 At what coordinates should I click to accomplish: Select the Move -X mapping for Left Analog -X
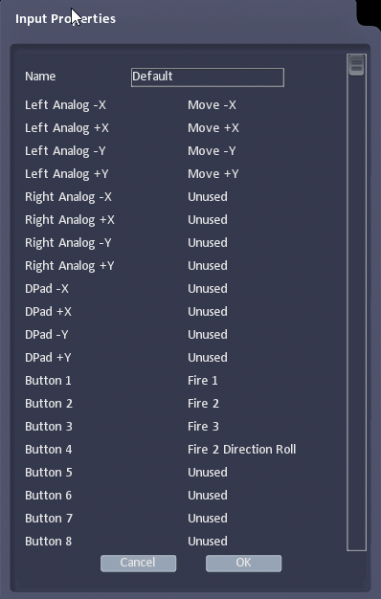(212, 105)
